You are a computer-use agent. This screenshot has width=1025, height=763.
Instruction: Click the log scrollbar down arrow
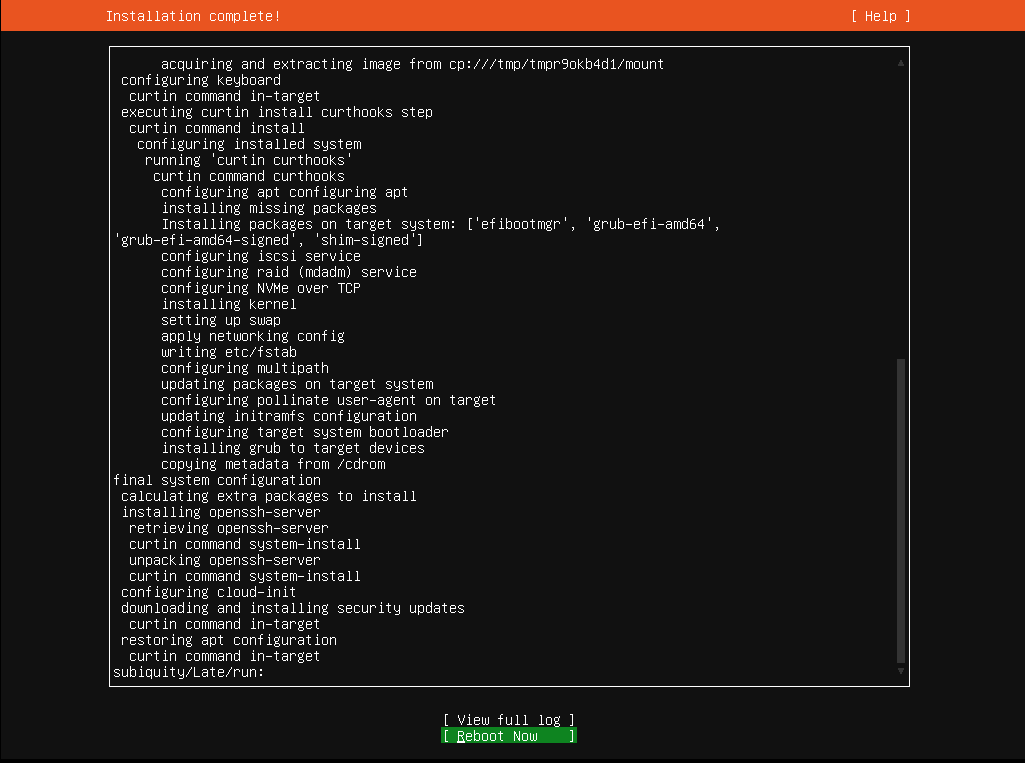coord(901,671)
